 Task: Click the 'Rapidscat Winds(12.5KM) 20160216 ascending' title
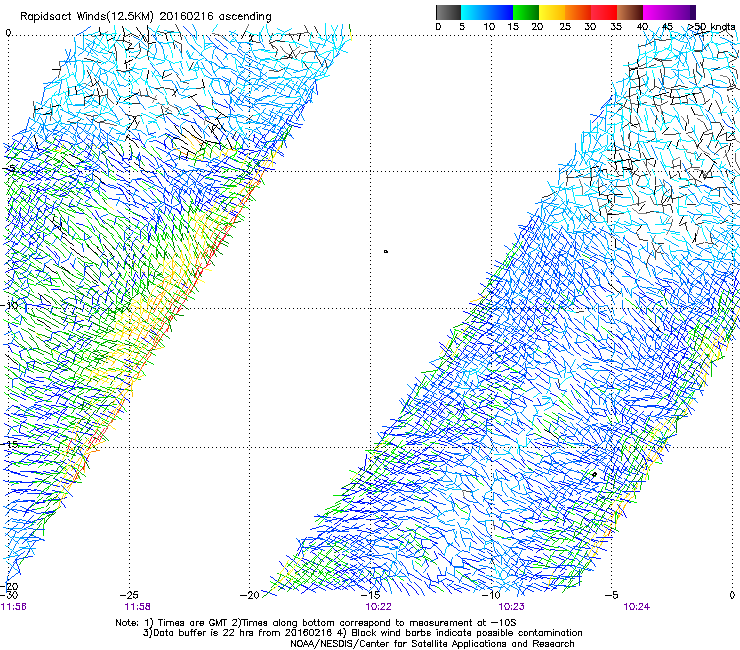[146, 17]
